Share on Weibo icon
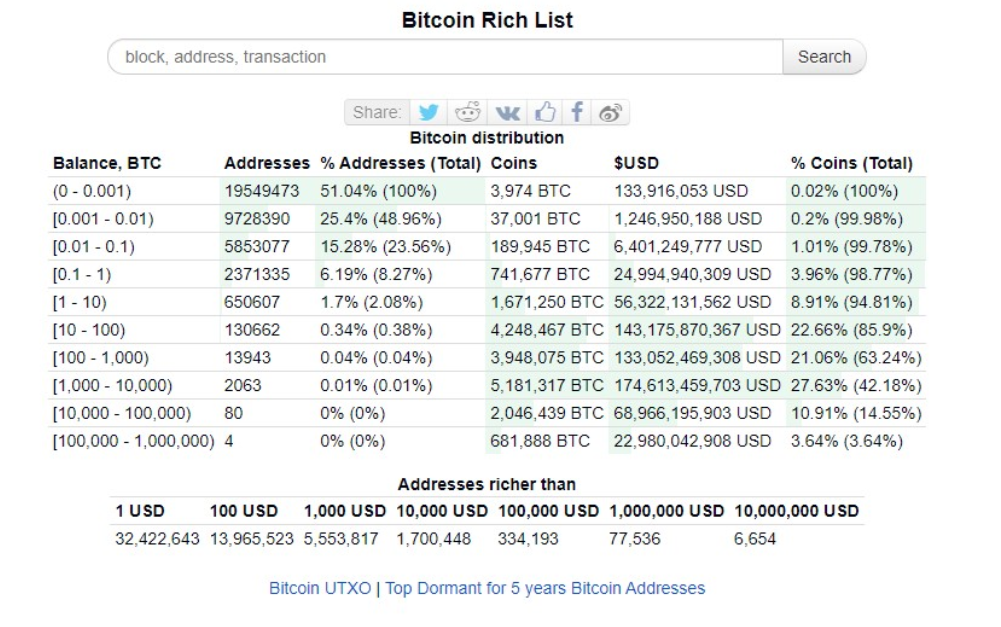 (x=610, y=112)
